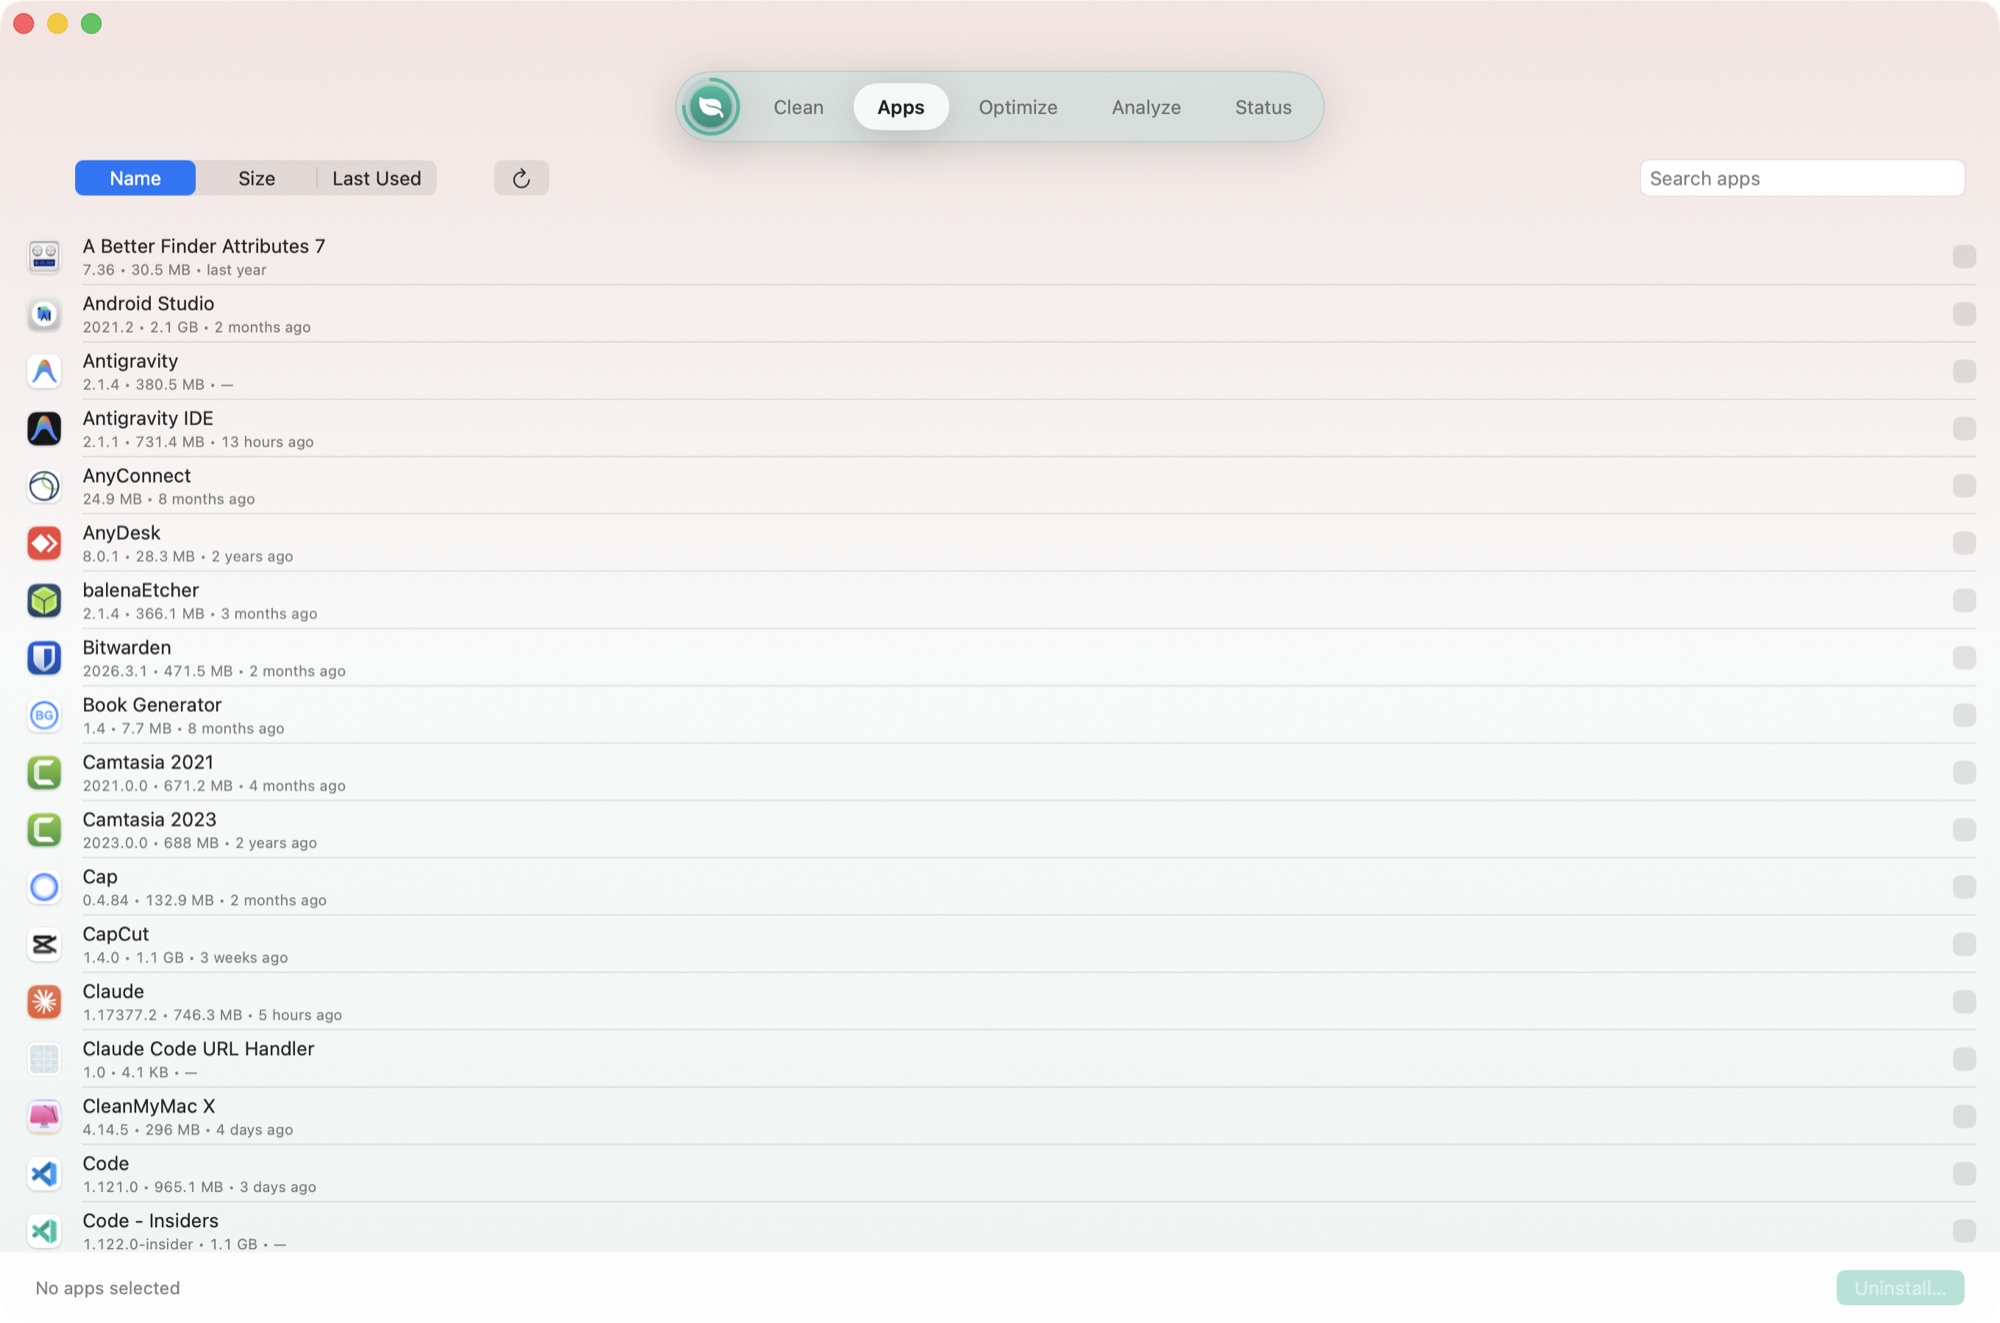Click the Uninstall... button
Image resolution: width=2000 pixels, height=1323 pixels.
[x=1900, y=1288]
